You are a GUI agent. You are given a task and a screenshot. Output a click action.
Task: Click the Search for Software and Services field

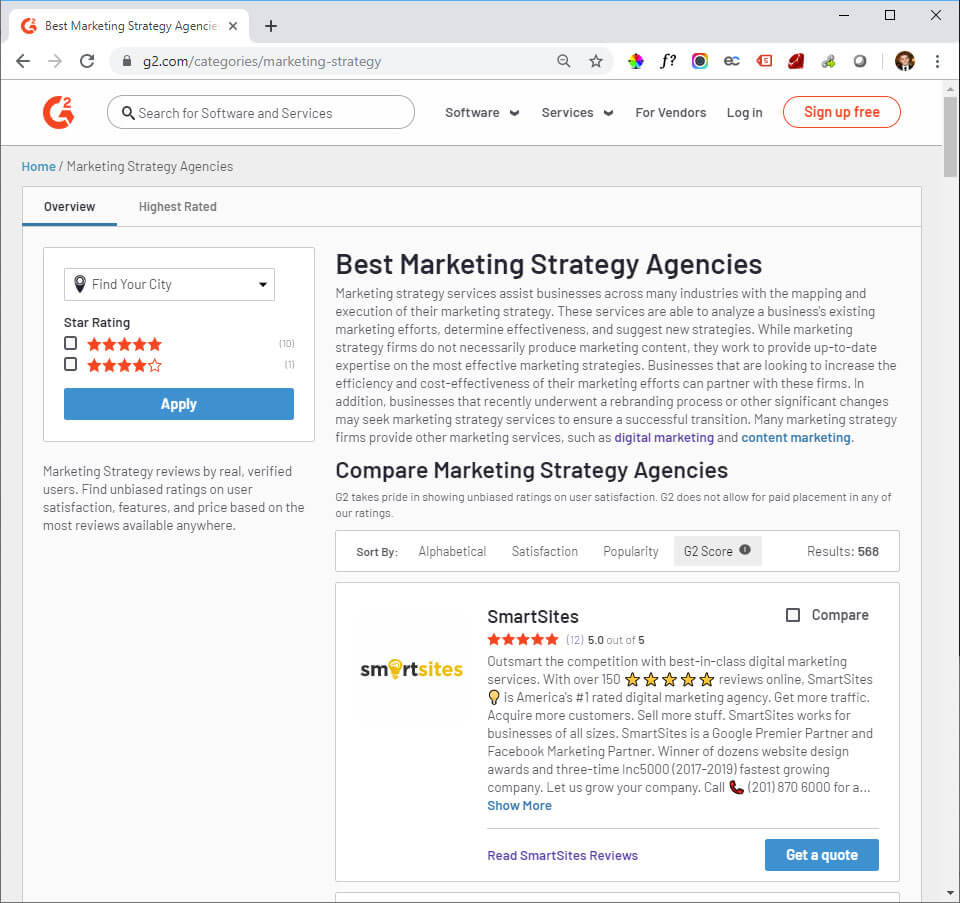coord(261,113)
